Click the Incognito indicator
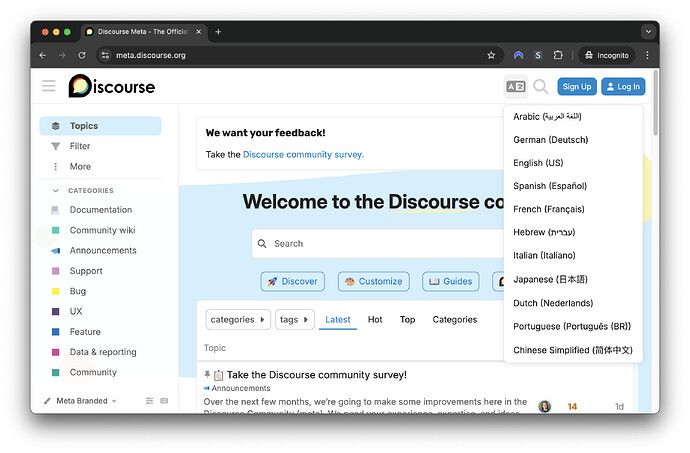Screen dimensions: 690x453 coord(607,55)
